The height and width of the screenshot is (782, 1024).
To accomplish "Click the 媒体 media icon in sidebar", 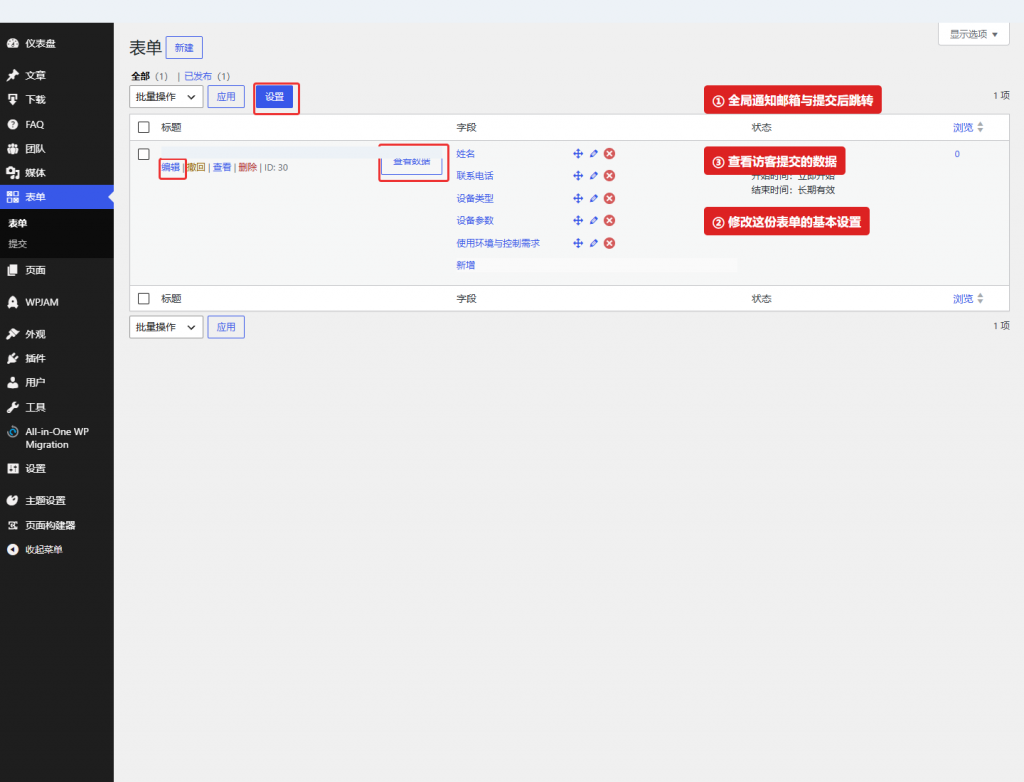I will point(12,172).
